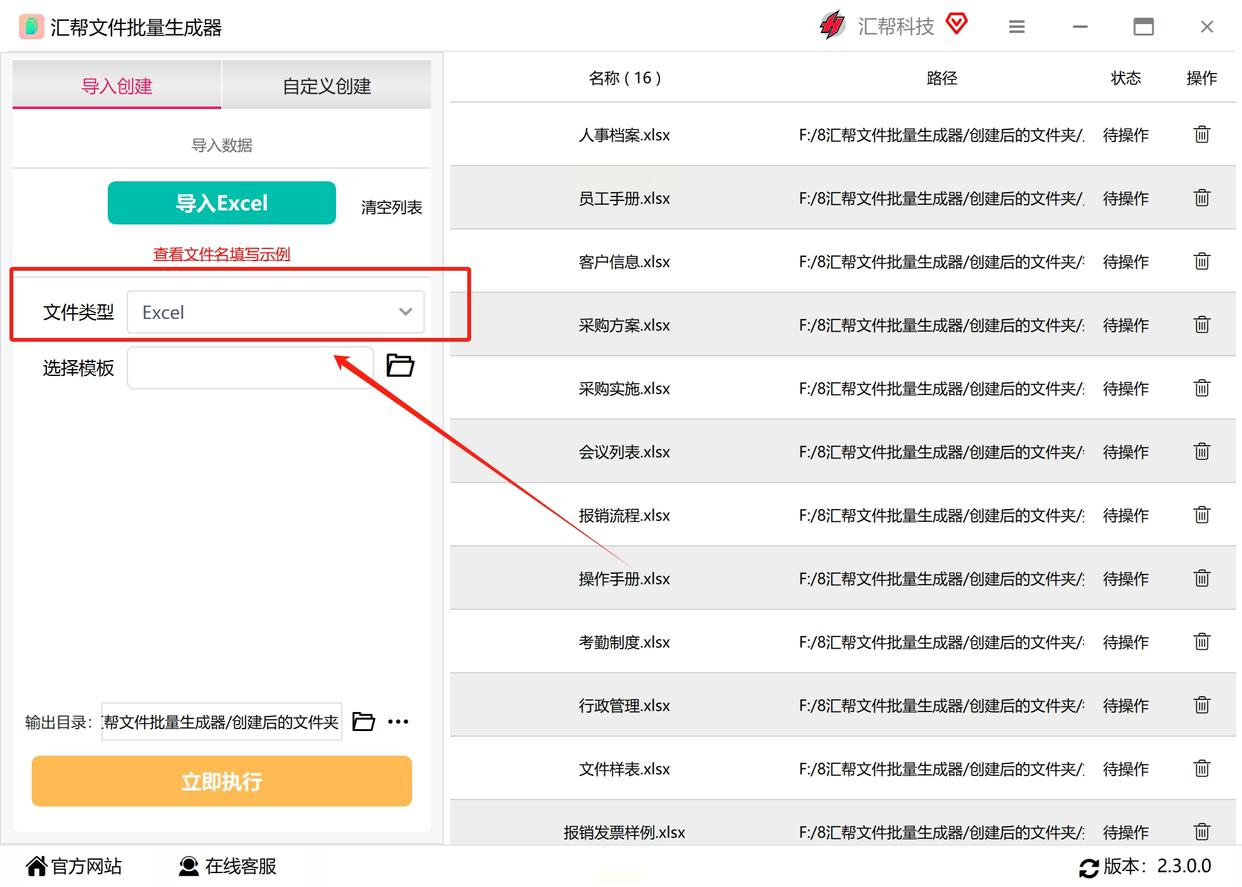Click the 选择模板 input field
Viewport: 1242px width, 887px height.
click(x=250, y=367)
